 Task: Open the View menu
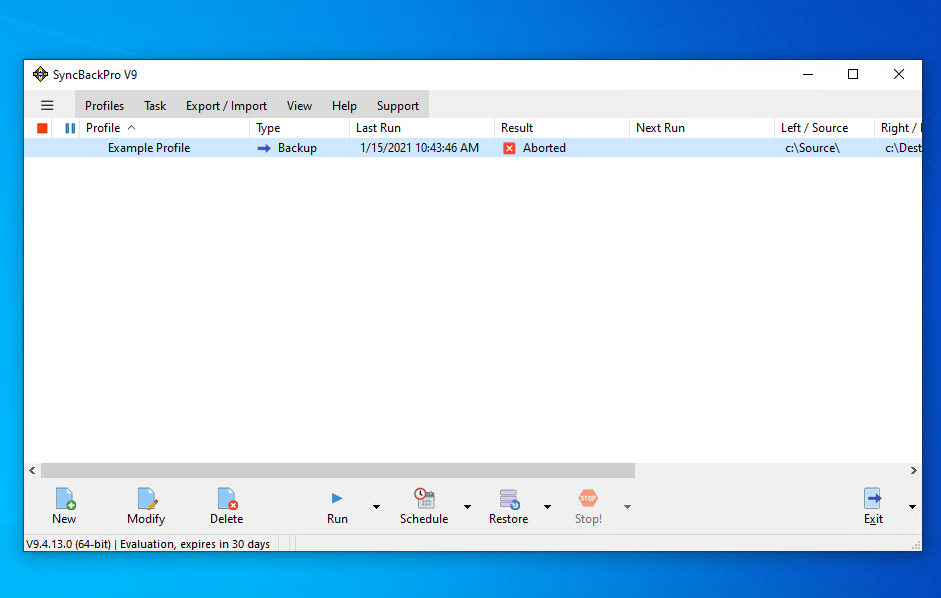tap(299, 106)
